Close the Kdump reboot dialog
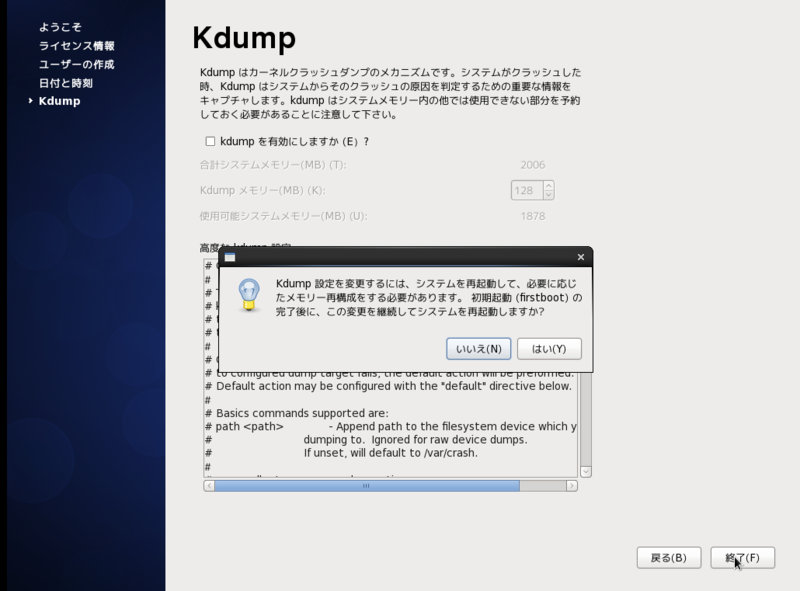 tap(581, 257)
